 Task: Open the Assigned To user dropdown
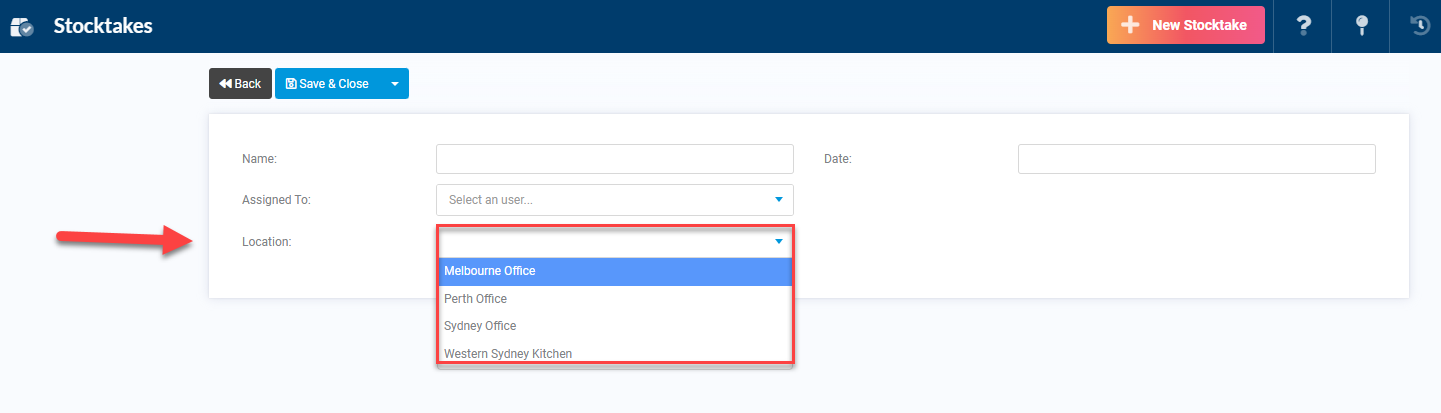[614, 200]
